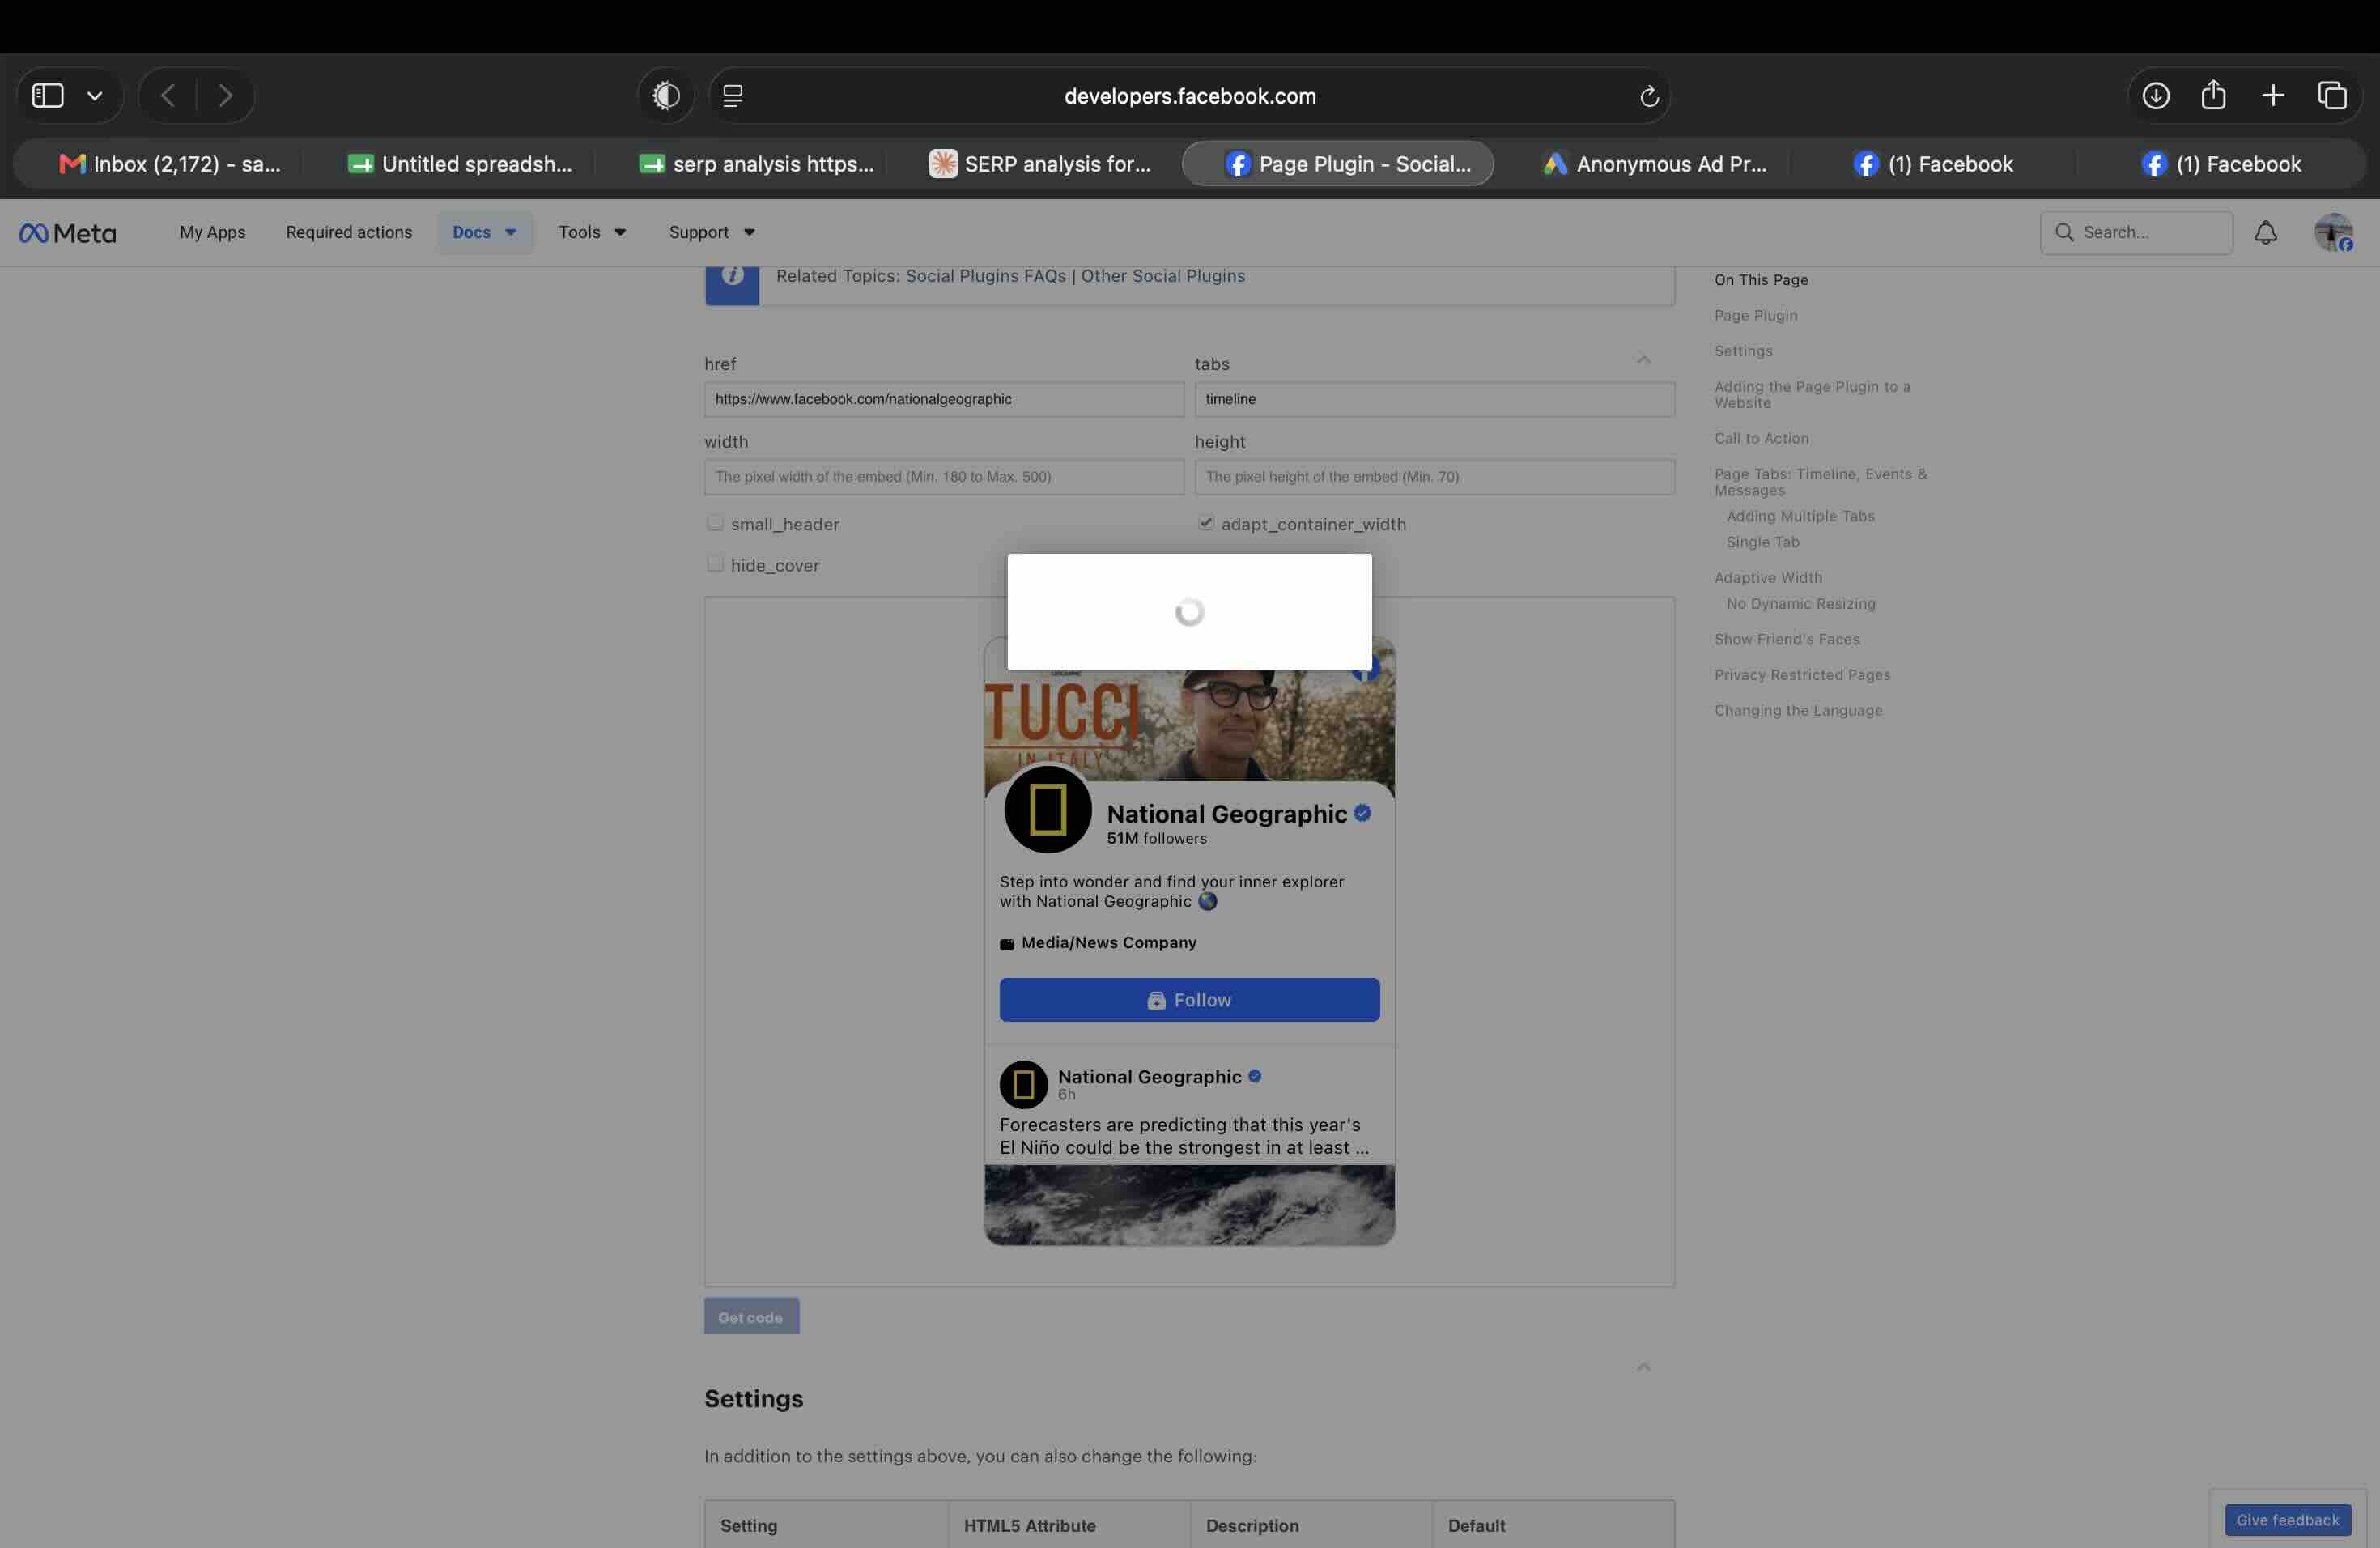Open National Geographic post author link

click(x=1149, y=1076)
